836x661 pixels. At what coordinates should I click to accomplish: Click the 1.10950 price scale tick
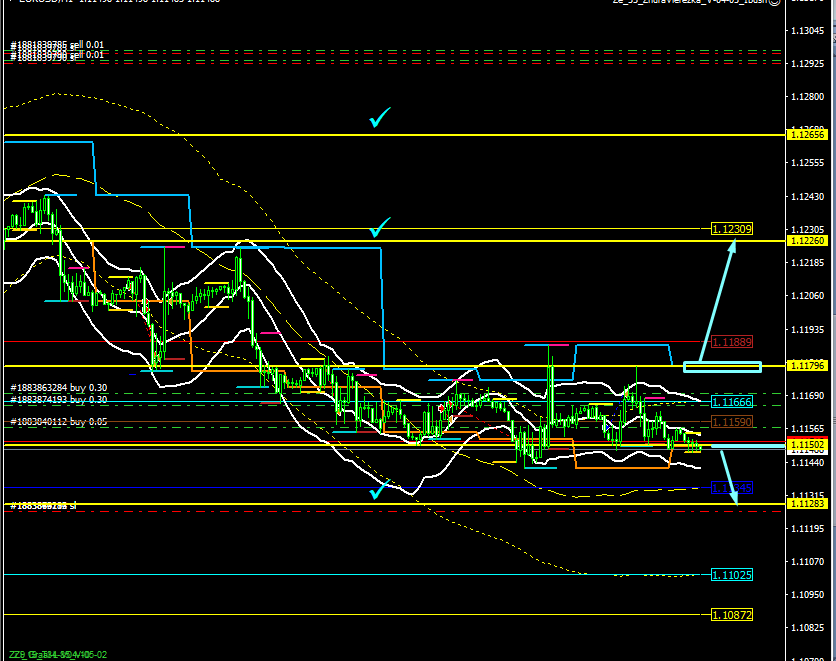pos(807,595)
